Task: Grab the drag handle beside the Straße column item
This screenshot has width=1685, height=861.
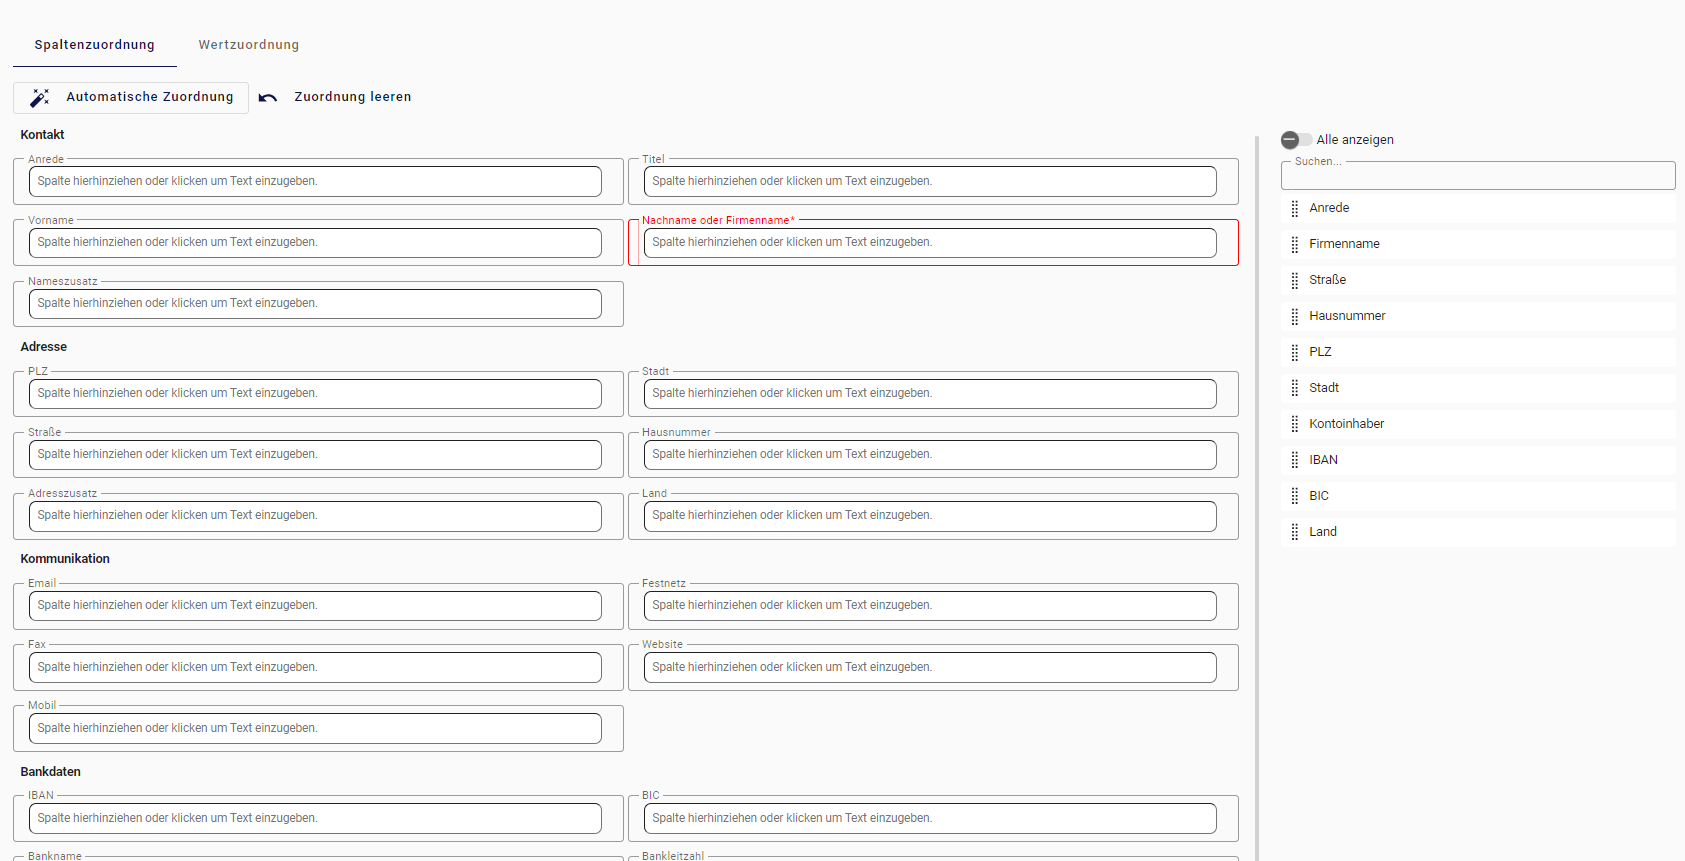Action: point(1295,280)
